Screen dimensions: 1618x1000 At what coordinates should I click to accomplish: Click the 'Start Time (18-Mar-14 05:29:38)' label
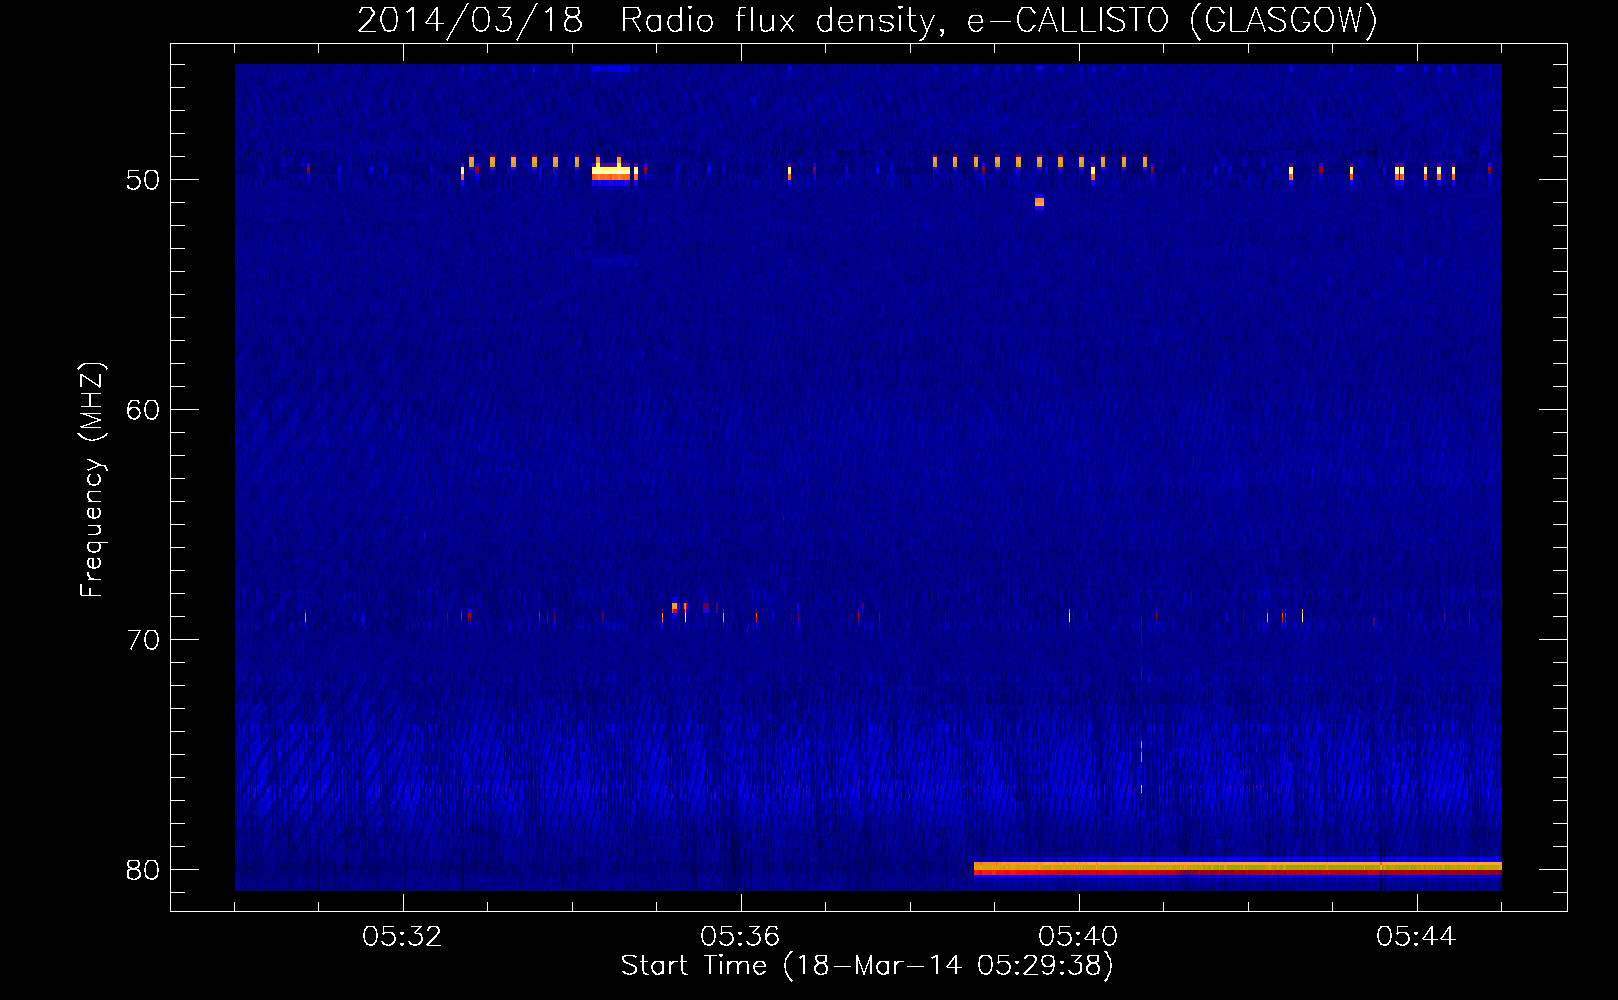867,966
